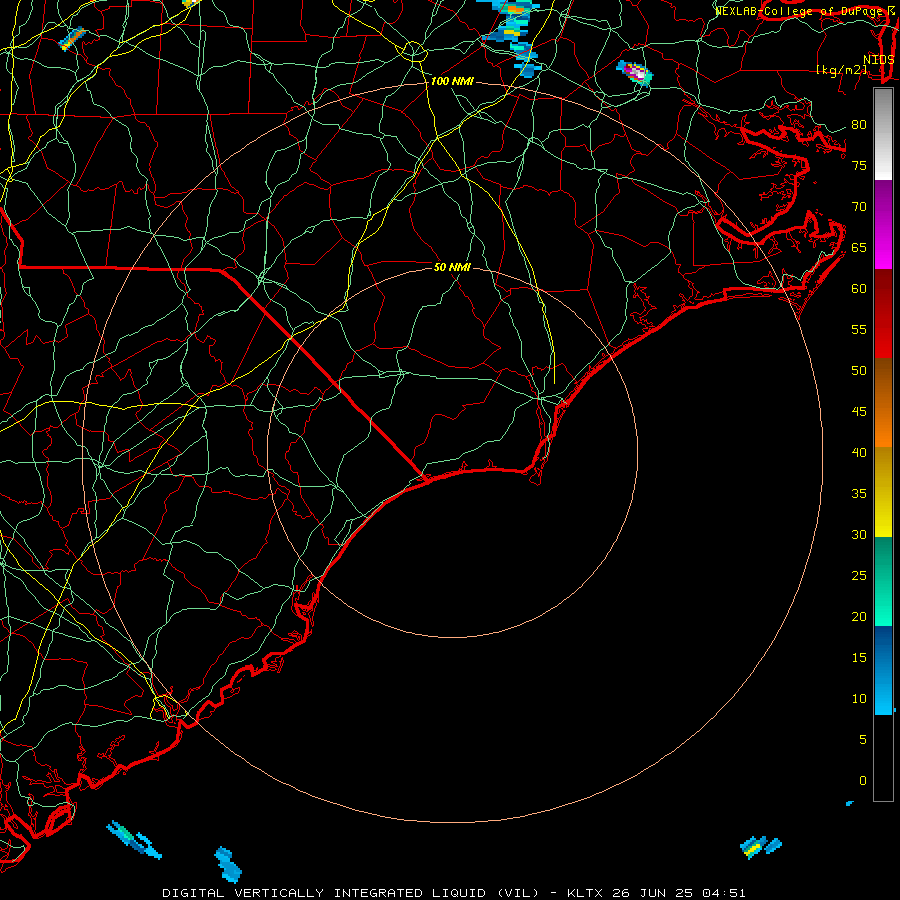Click the small radar echo in the top-left corner
900x900 pixels.
tap(73, 38)
